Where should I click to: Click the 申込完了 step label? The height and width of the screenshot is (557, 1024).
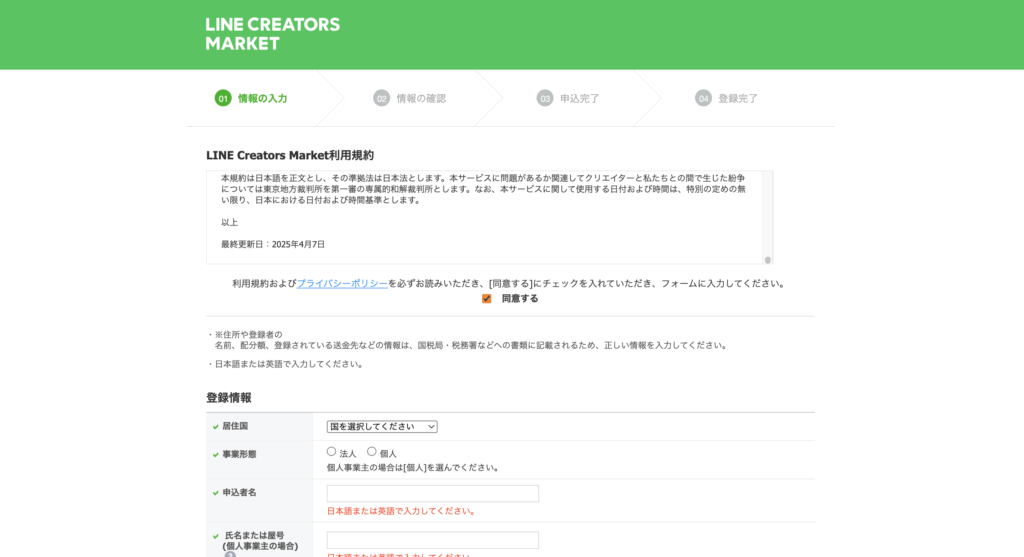coord(580,99)
